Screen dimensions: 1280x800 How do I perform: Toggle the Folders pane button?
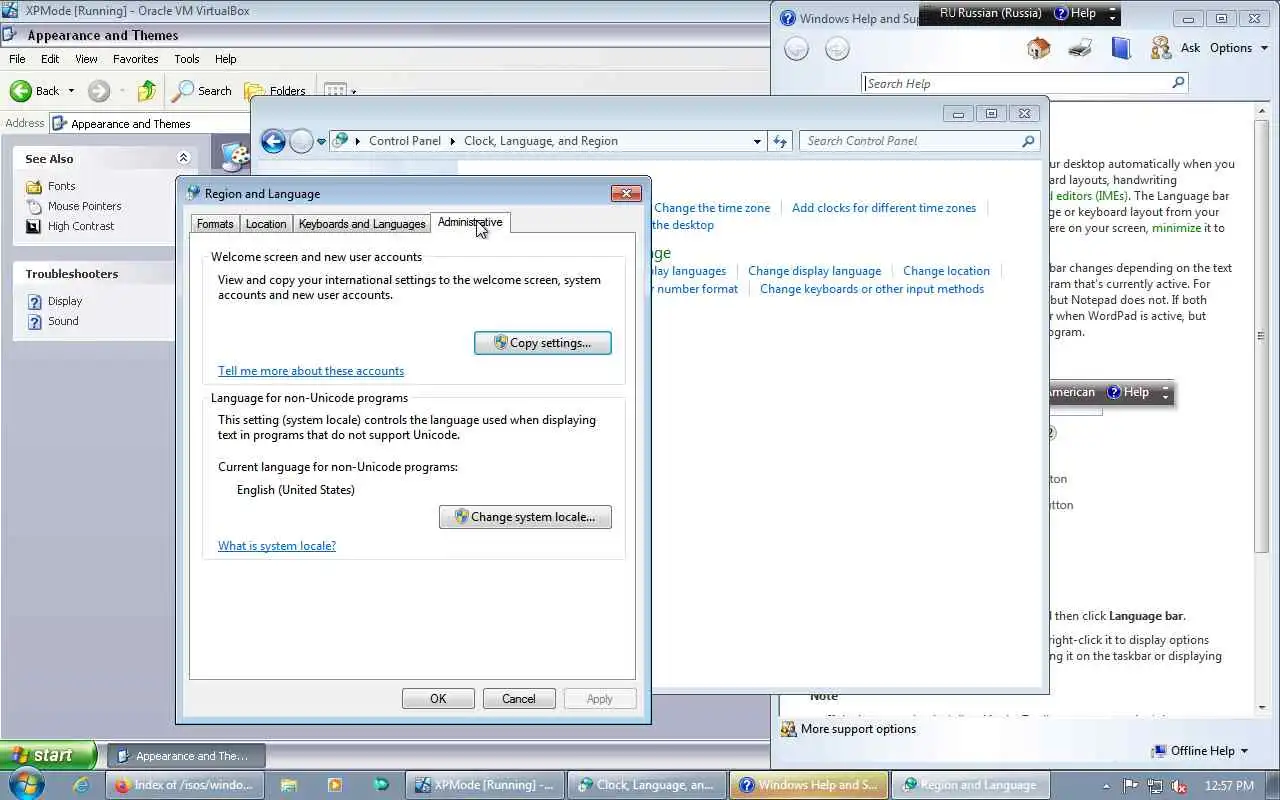(x=276, y=91)
